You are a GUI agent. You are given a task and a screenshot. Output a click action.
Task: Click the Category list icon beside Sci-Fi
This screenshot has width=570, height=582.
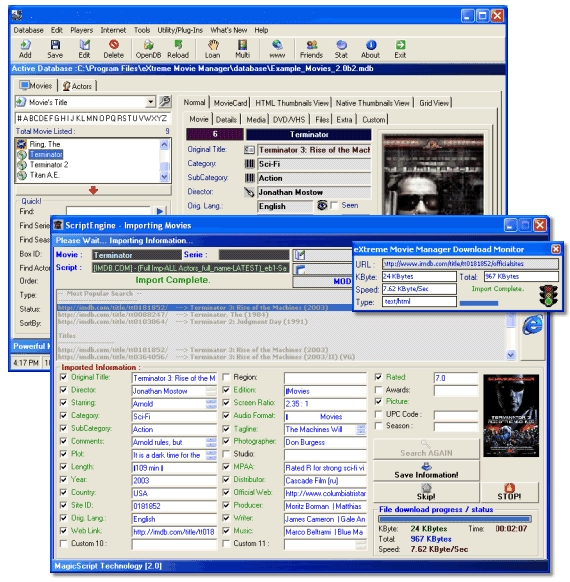point(249,164)
